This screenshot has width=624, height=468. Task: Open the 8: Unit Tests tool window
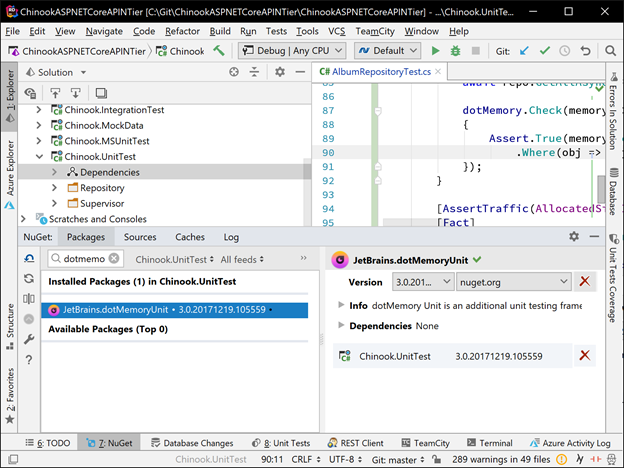point(281,443)
